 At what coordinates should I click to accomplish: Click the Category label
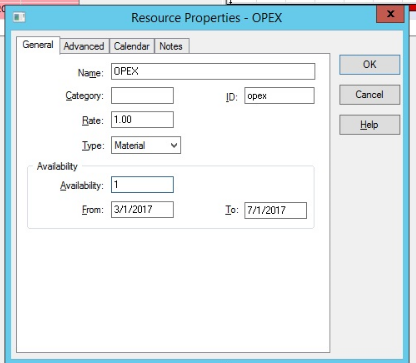pos(84,96)
